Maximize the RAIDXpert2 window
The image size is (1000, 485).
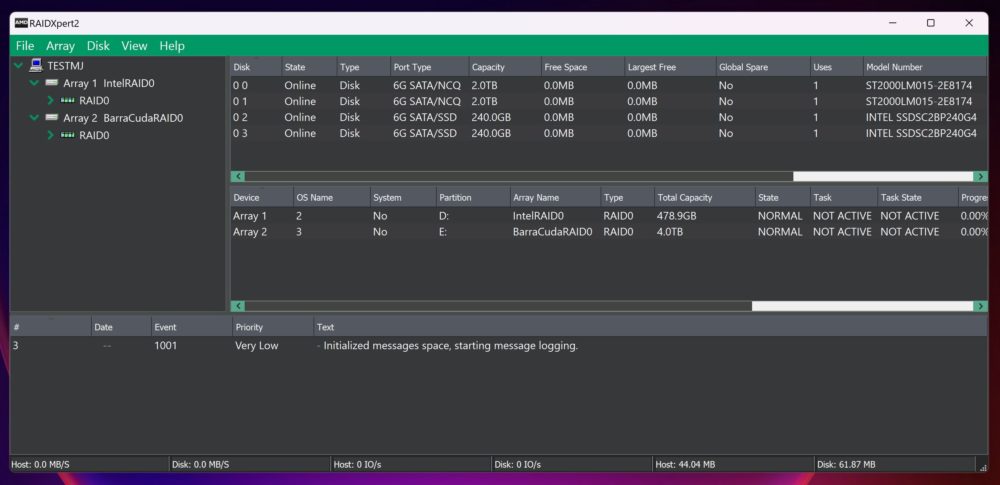point(930,23)
